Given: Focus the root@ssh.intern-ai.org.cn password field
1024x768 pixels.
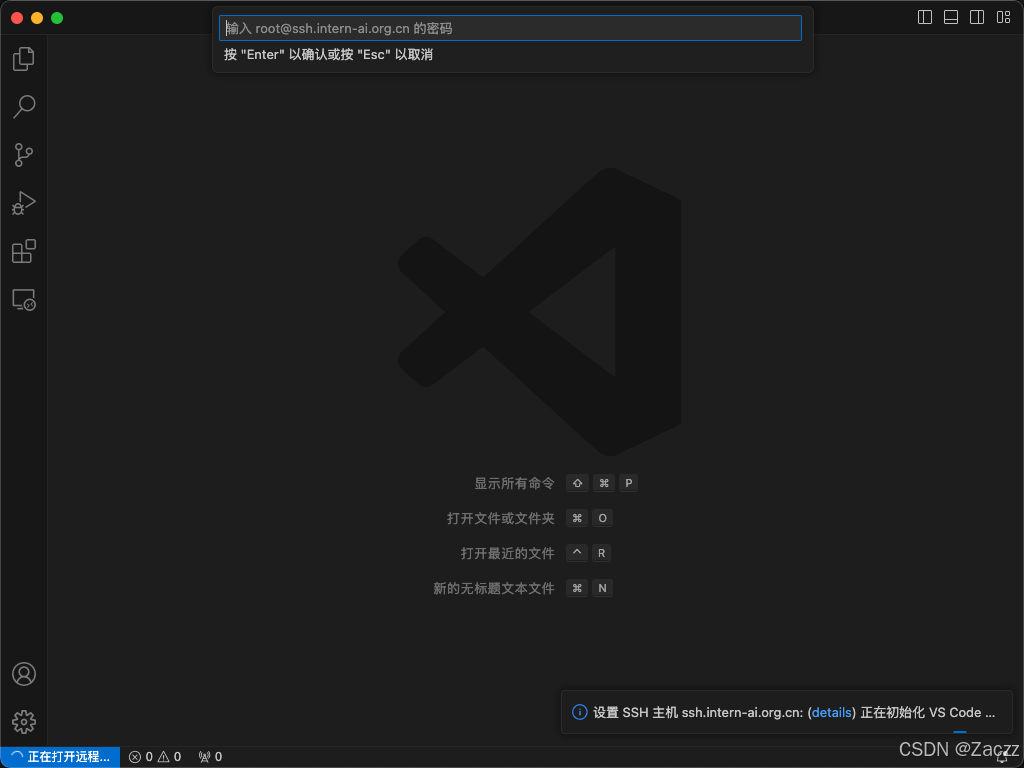Looking at the screenshot, I should [x=510, y=28].
